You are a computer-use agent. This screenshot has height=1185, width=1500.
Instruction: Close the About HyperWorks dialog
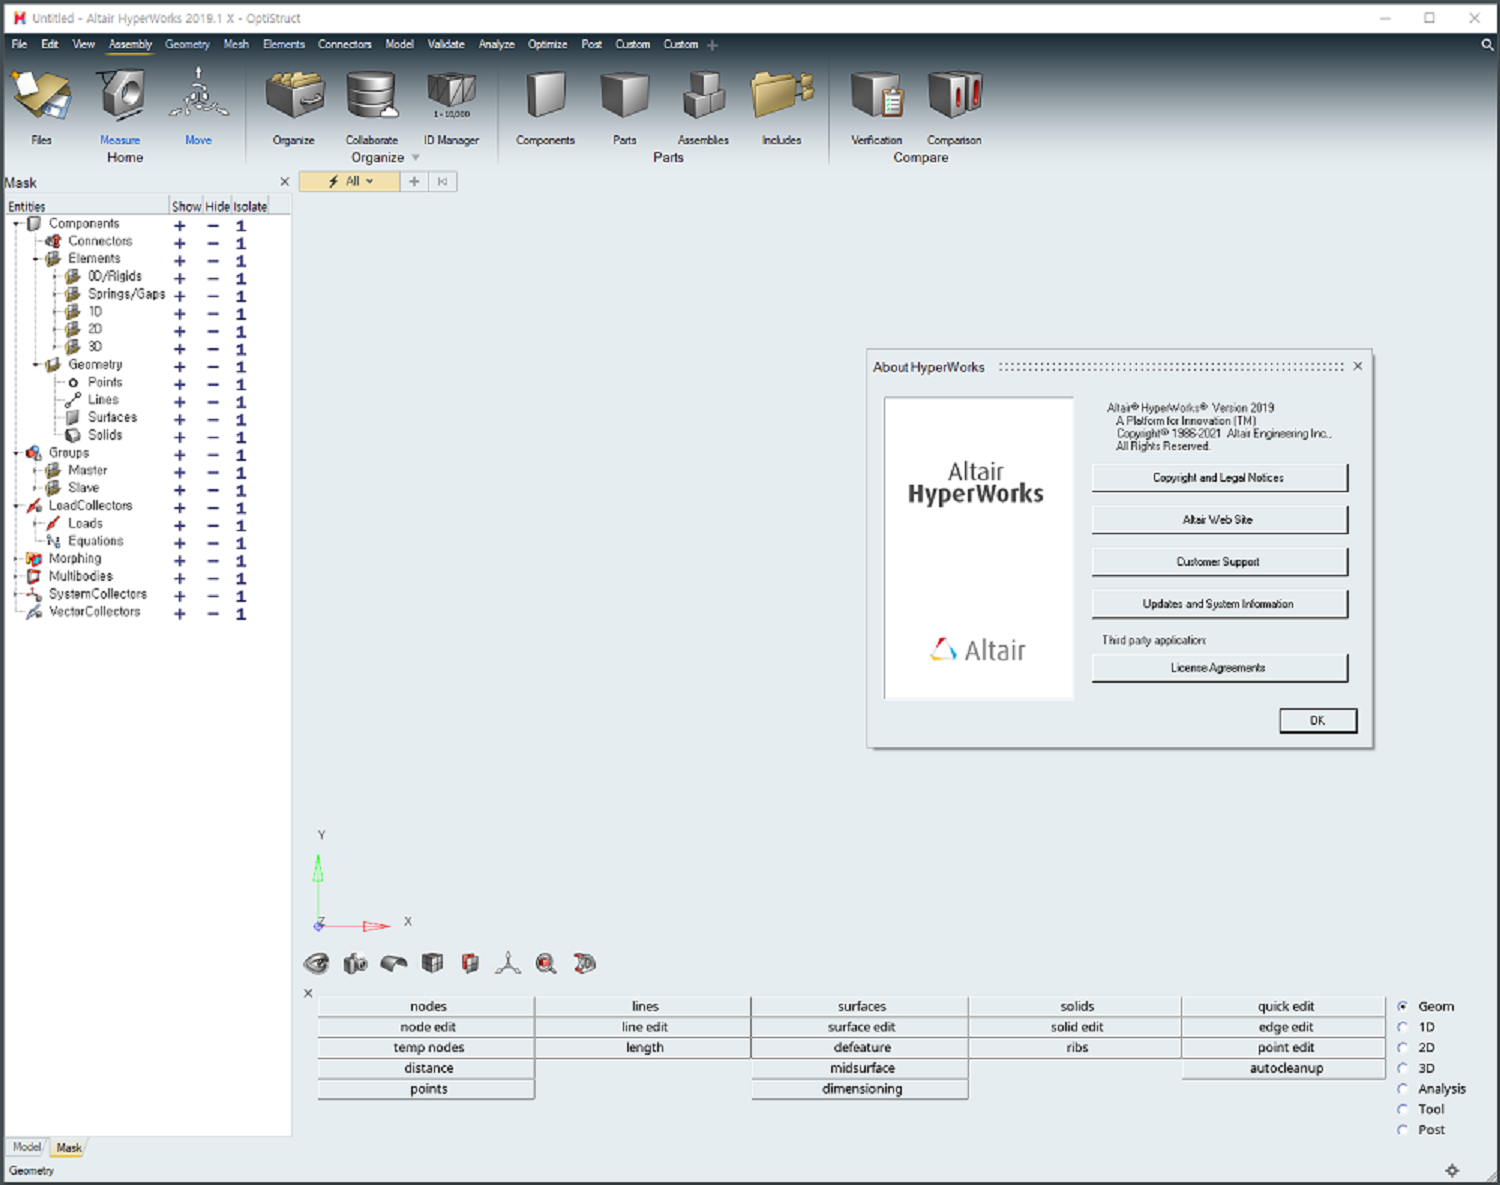pos(1357,366)
